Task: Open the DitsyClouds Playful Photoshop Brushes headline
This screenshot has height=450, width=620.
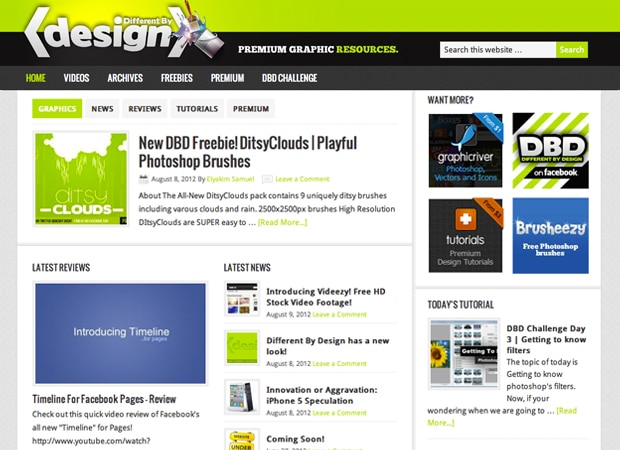Action: click(x=248, y=152)
